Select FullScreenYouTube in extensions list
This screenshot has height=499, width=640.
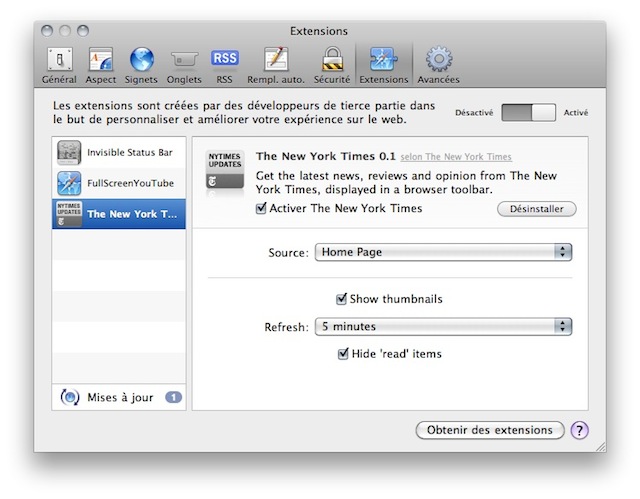119,183
